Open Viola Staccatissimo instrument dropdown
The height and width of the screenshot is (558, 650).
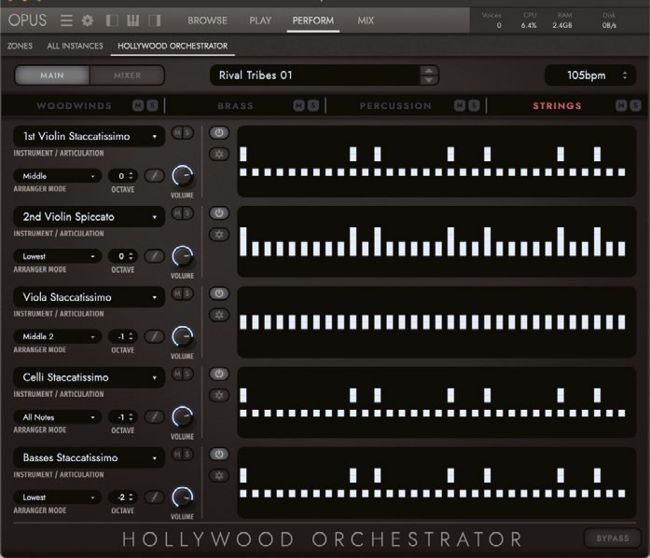click(89, 297)
